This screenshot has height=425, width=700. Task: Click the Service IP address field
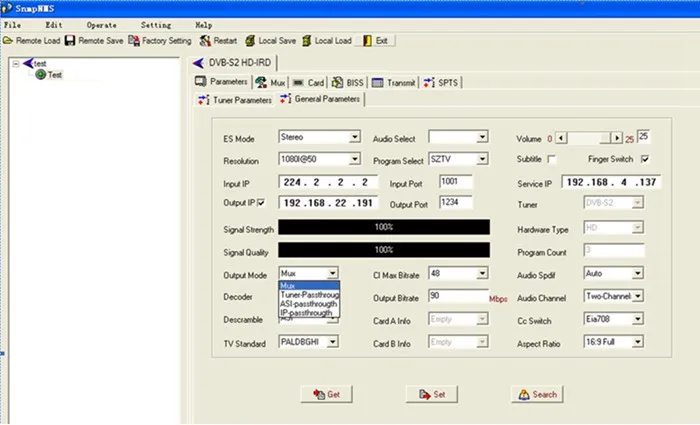tap(611, 182)
